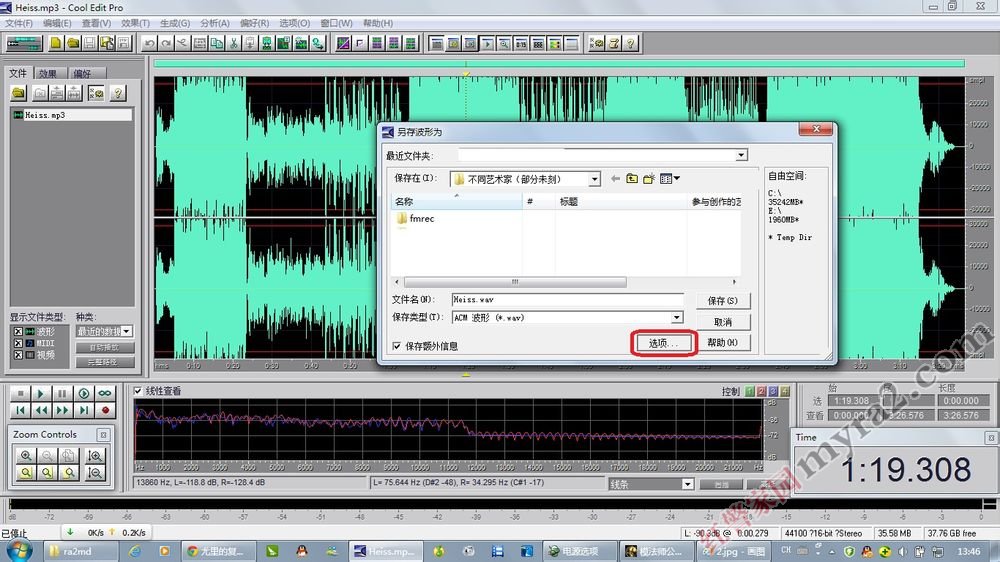Click the help icon in file panel
The width and height of the screenshot is (1000, 562).
(117, 93)
